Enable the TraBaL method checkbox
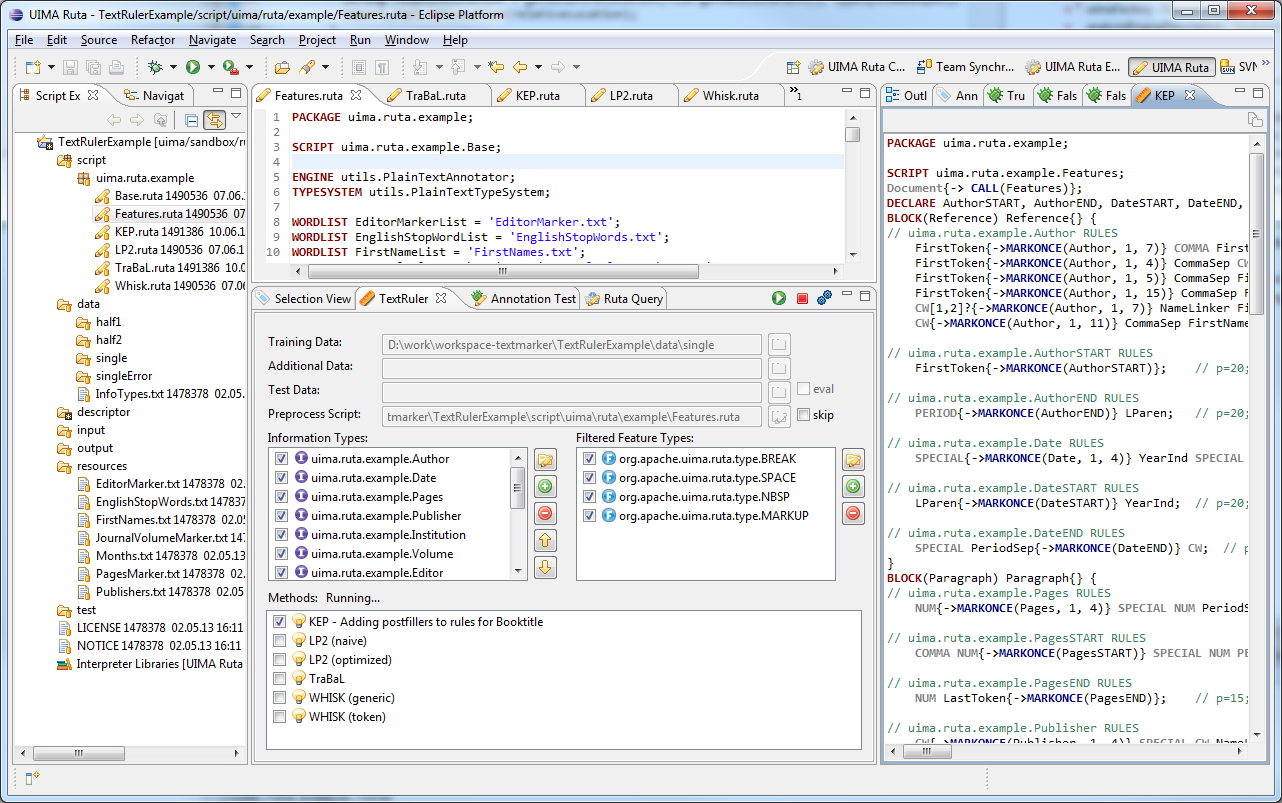Screen dimensions: 1282x803 280,679
